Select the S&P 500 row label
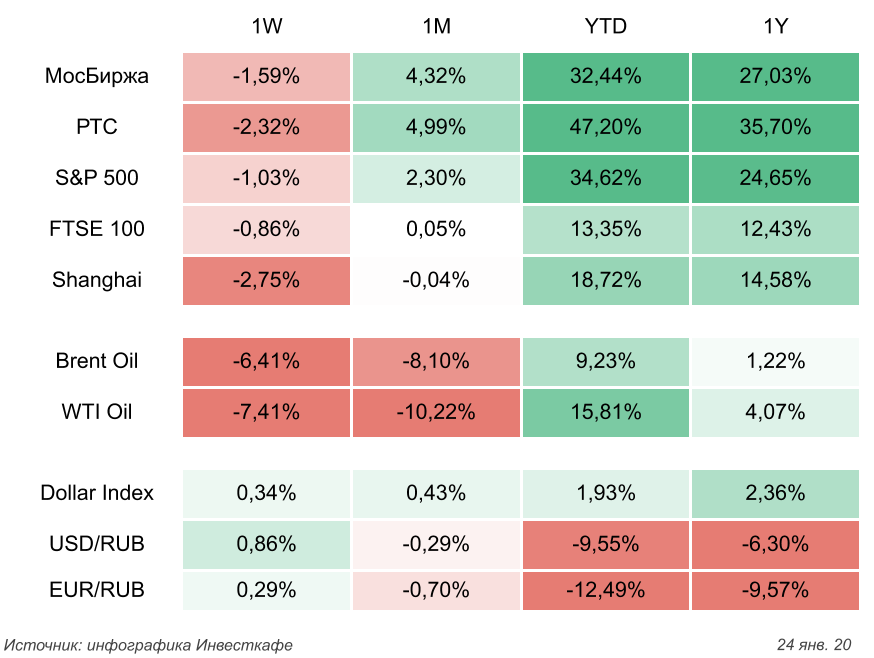Viewport: 874px width, 658px height. [x=97, y=178]
